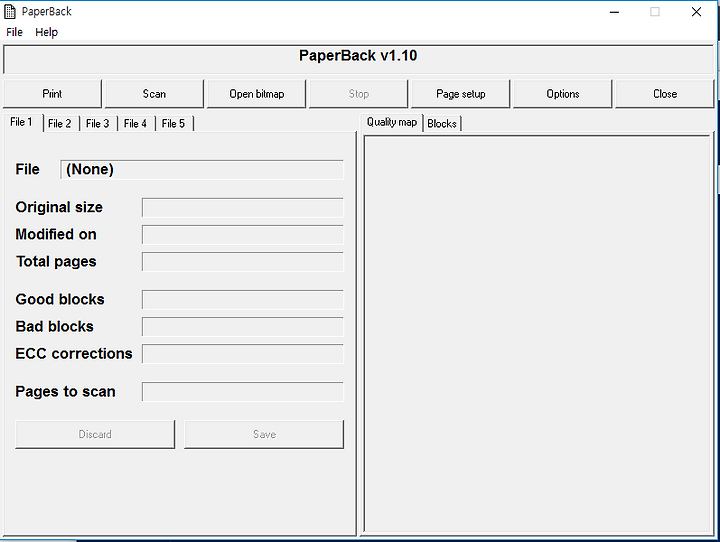Image resolution: width=720 pixels, height=542 pixels.
Task: Select the File 1 tab
Action: tap(22, 122)
